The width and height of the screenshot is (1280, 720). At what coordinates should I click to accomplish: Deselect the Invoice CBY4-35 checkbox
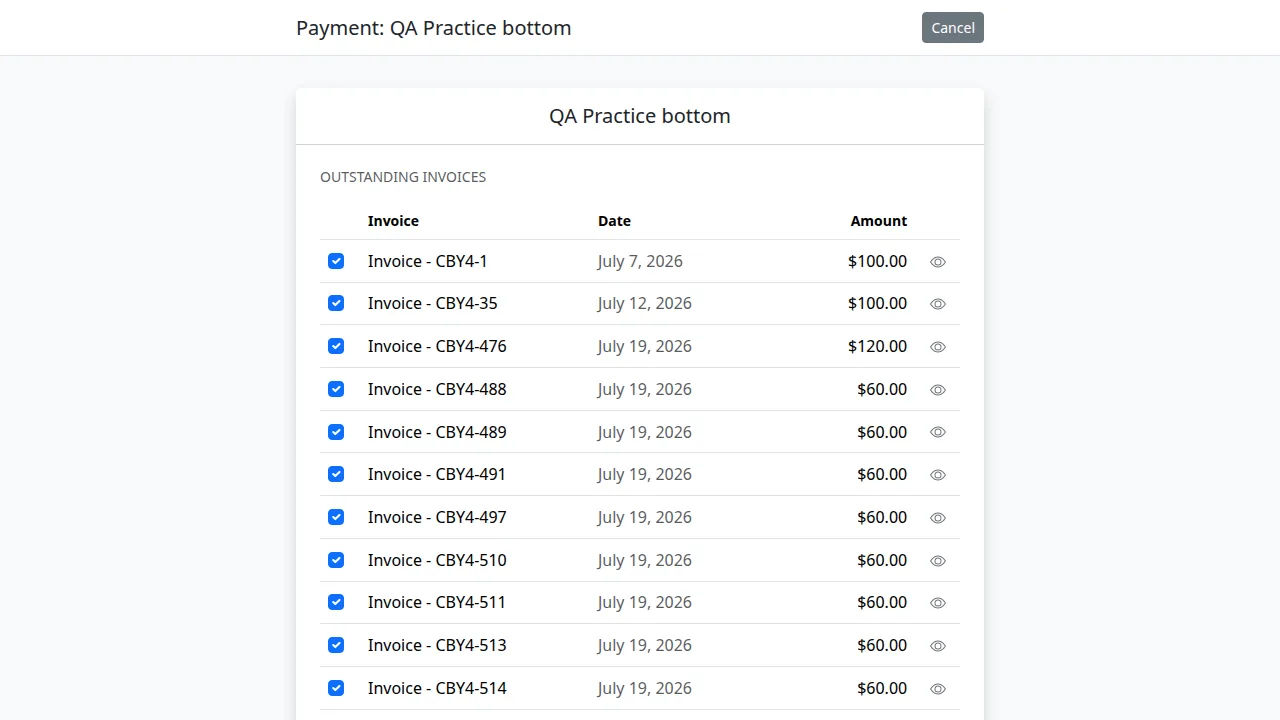336,303
